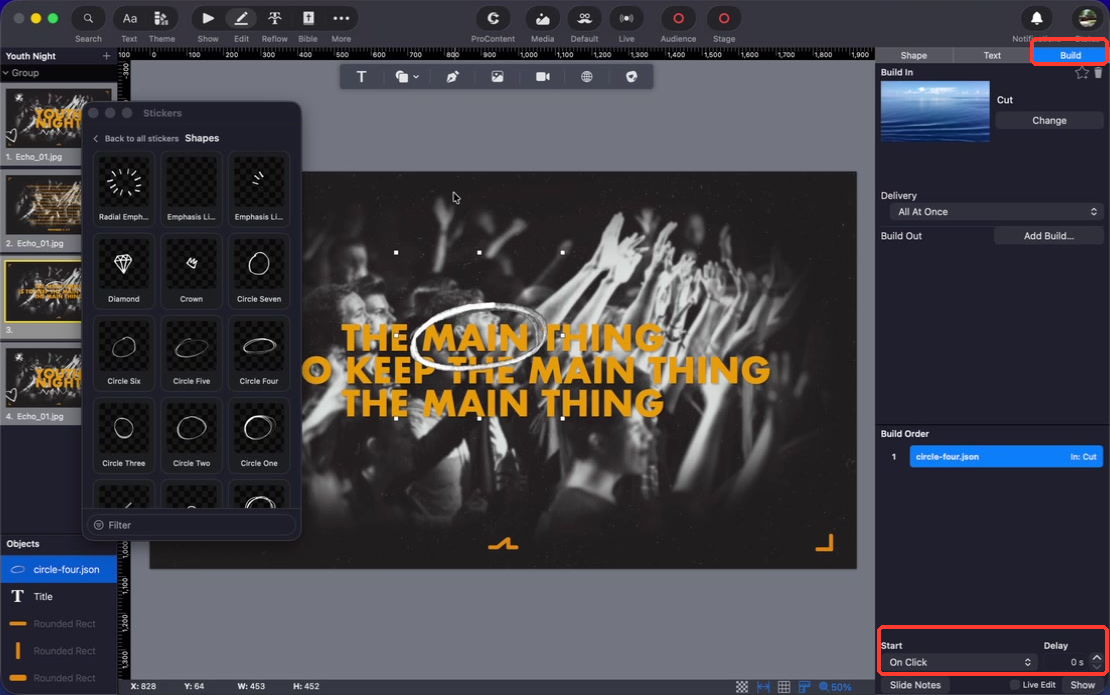Click the Change build-in transition button
Viewport: 1110px width, 695px height.
coord(1049,120)
